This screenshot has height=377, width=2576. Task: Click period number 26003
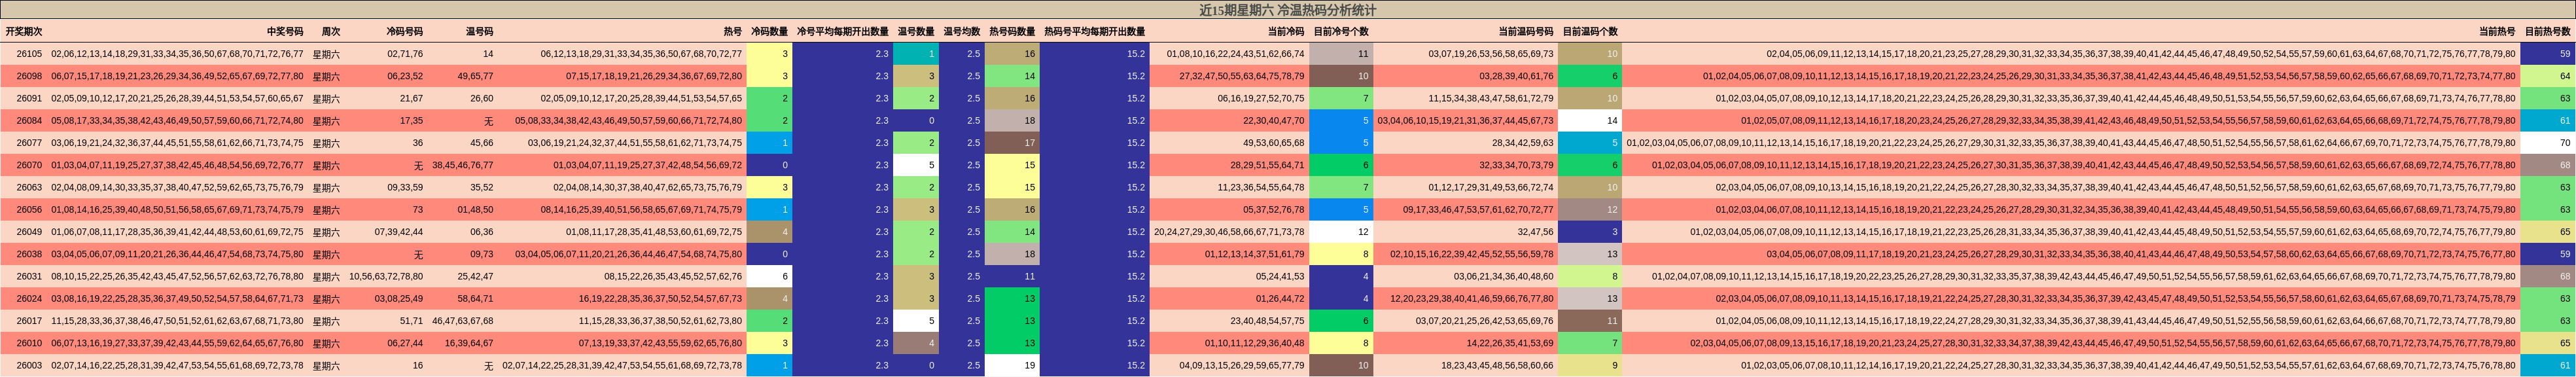[x=29, y=366]
